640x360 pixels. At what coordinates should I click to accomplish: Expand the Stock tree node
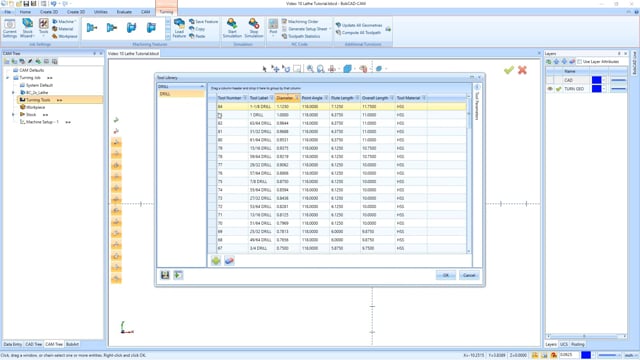tap(14, 115)
